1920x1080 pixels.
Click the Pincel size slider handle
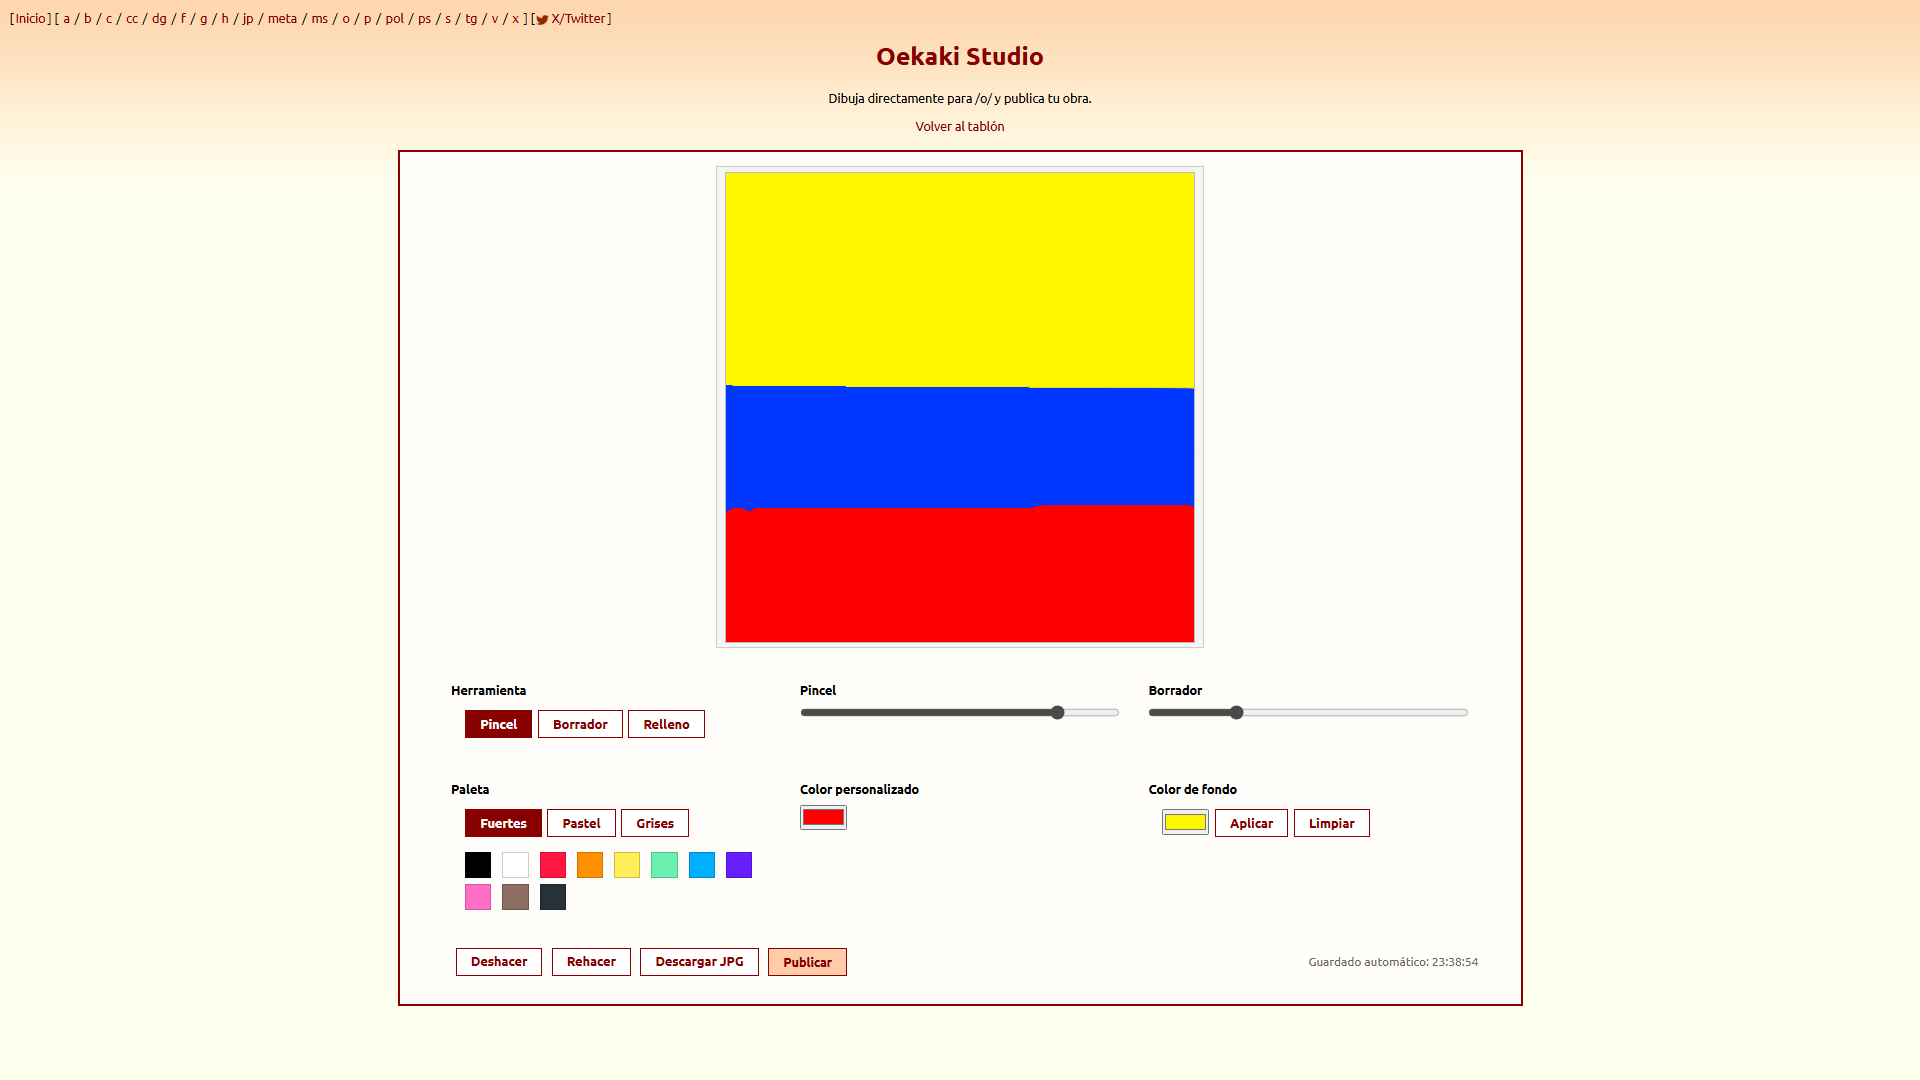click(1057, 713)
